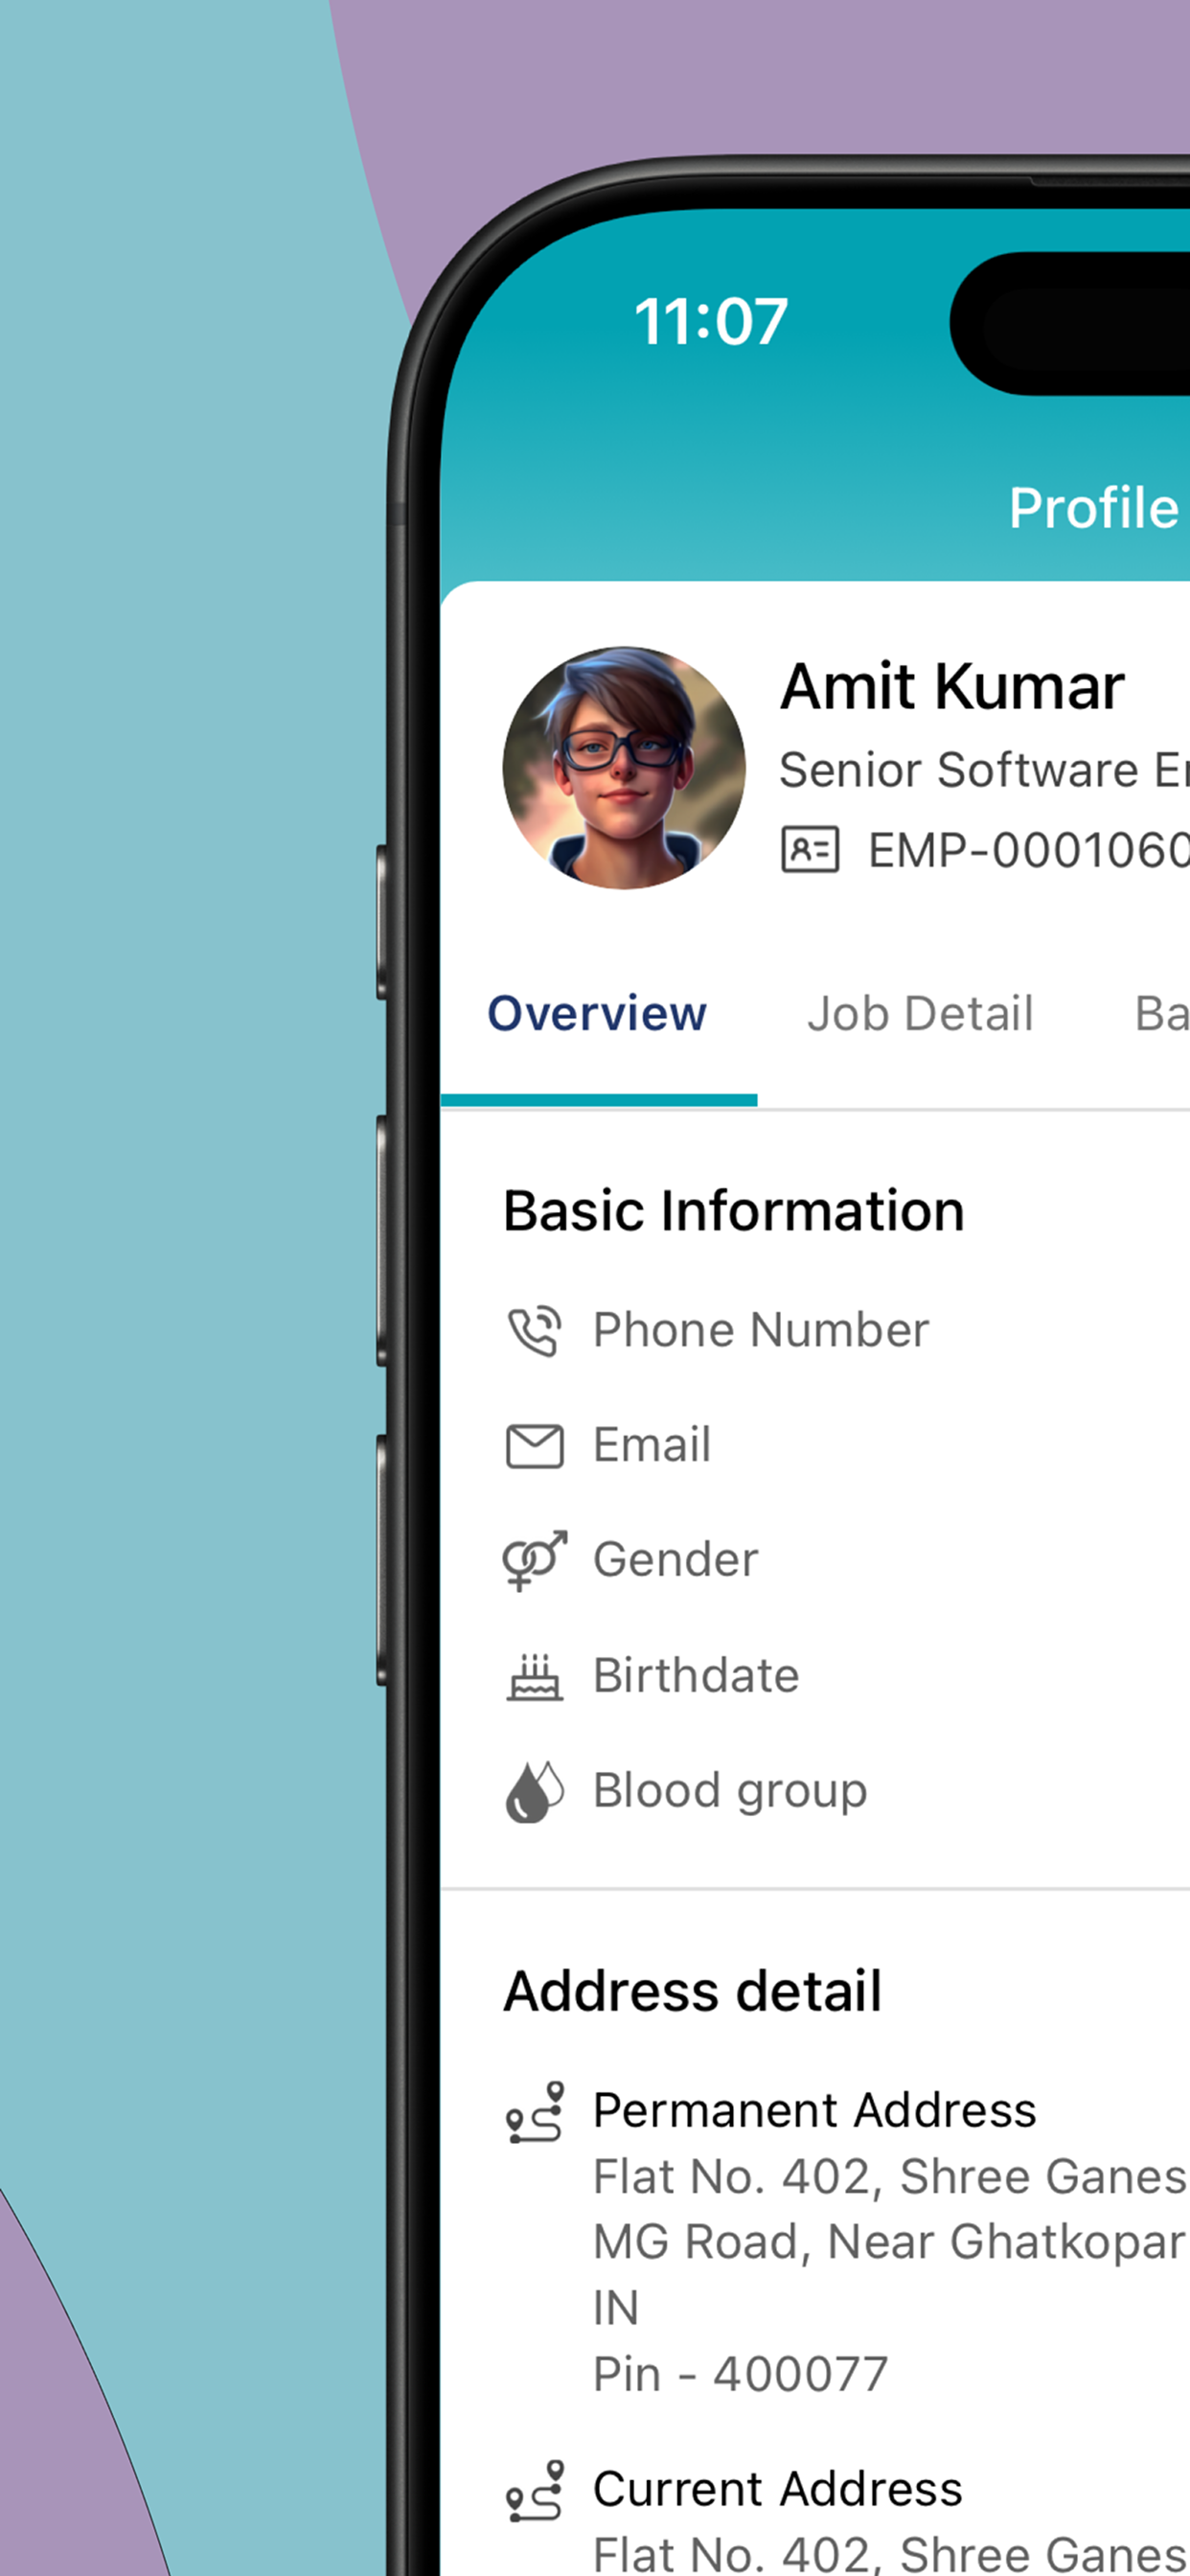Open the partly visible Ba tab
Image resolution: width=1190 pixels, height=2576 pixels.
1162,1013
